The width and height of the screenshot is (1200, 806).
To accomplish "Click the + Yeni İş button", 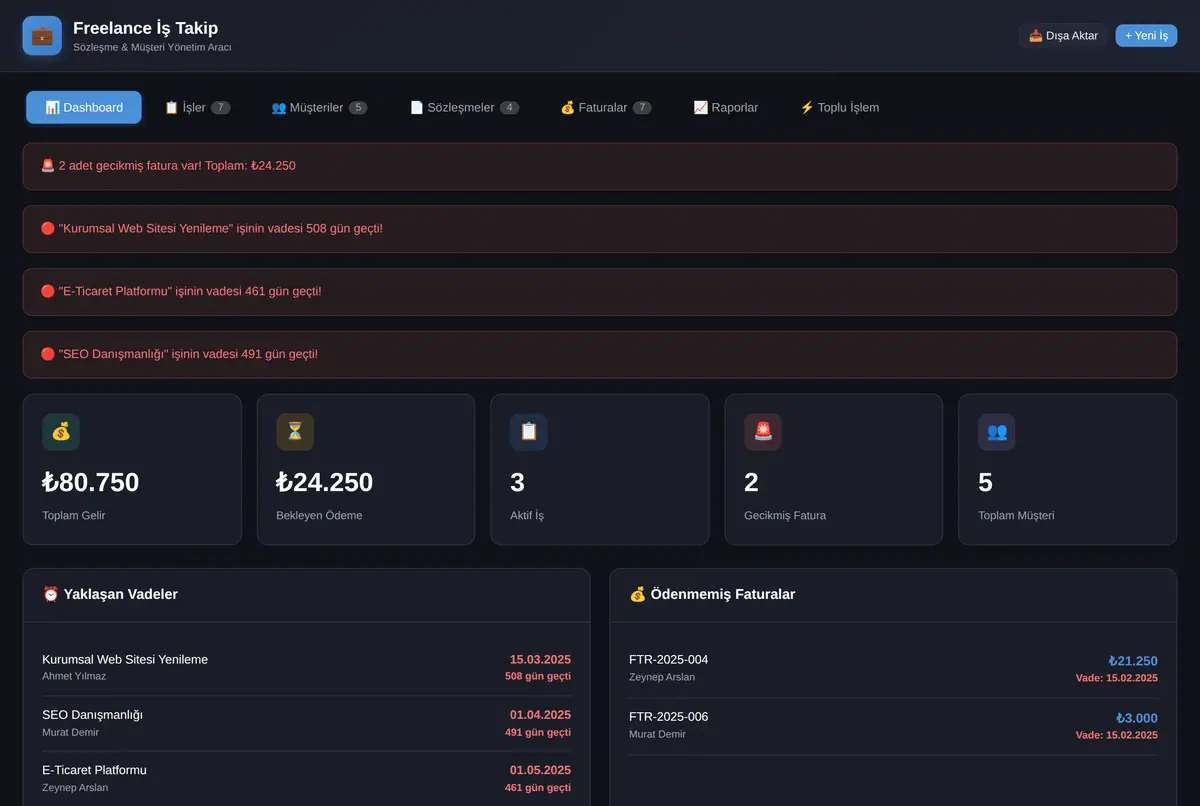I will (1146, 36).
